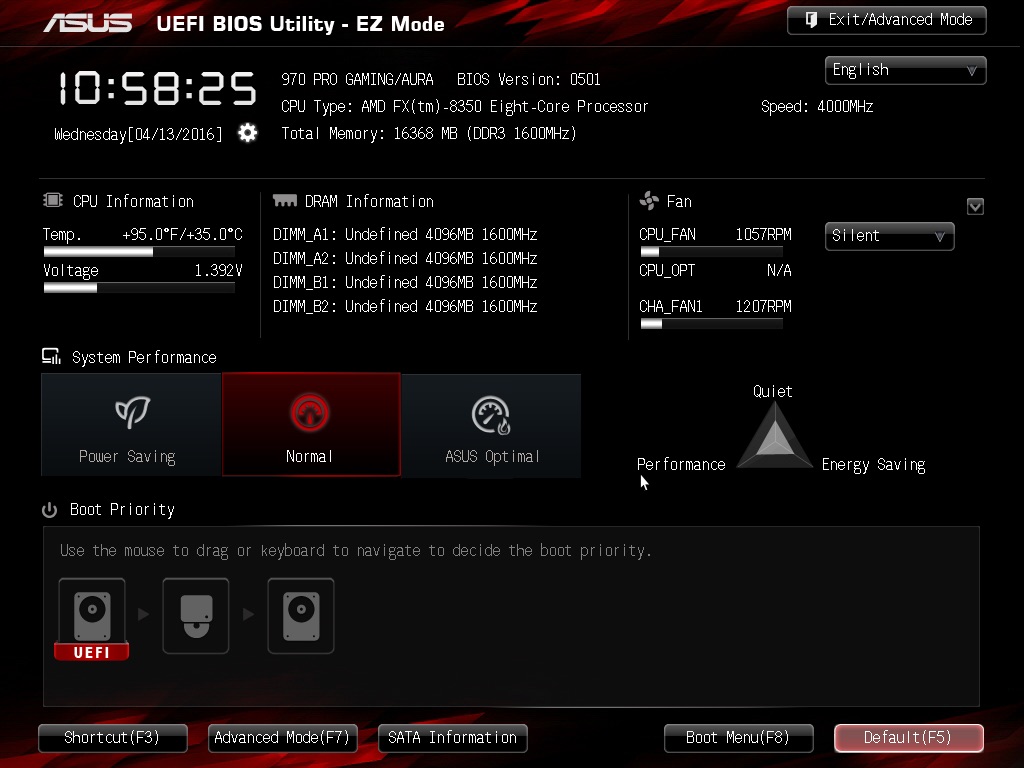This screenshot has height=768, width=1024.
Task: Select the Power Saving leaf icon
Action: click(x=132, y=411)
